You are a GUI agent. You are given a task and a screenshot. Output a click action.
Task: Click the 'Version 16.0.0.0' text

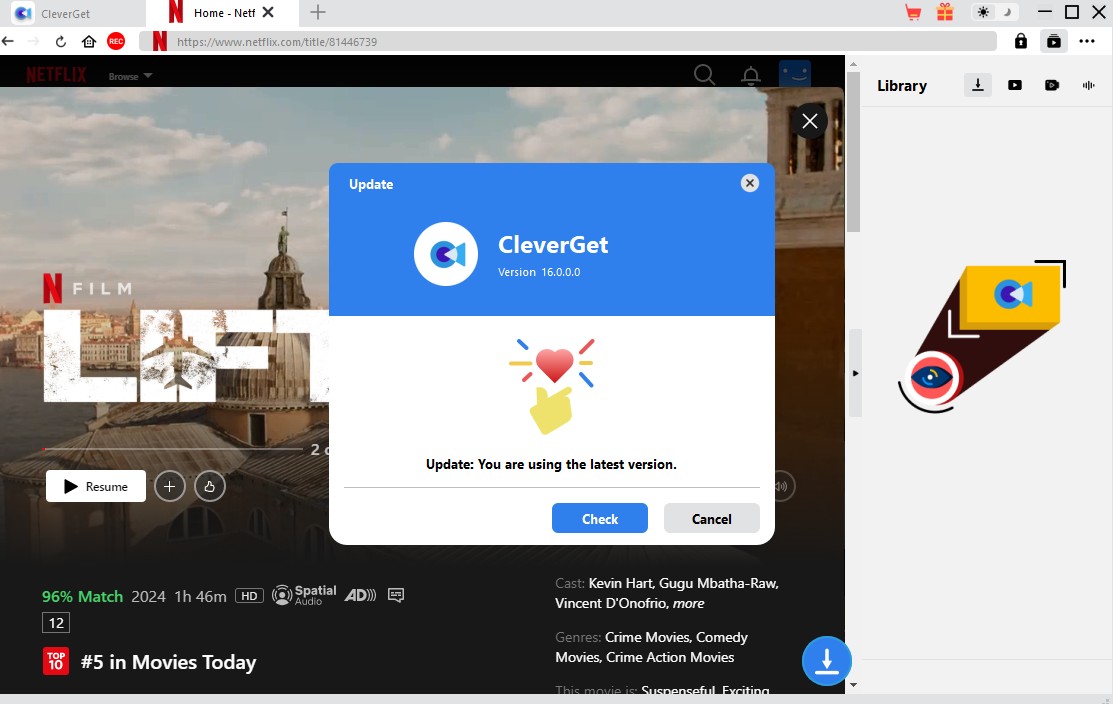(539, 272)
